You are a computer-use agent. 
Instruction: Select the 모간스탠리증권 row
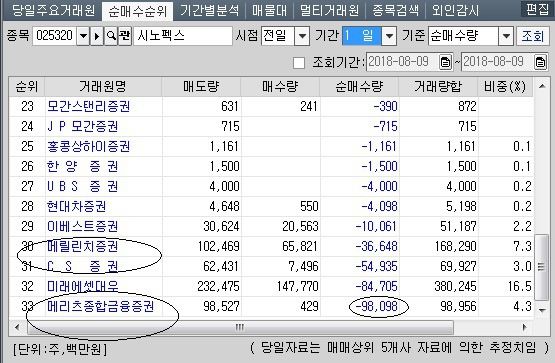[x=271, y=106]
